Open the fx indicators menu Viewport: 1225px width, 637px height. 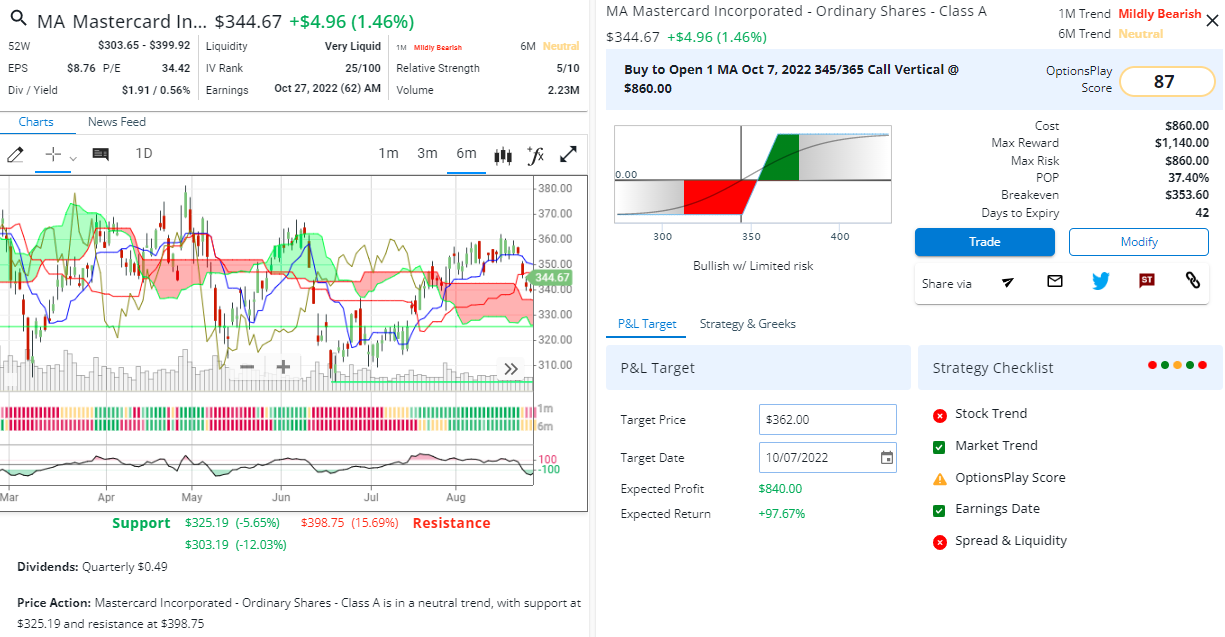tap(535, 154)
